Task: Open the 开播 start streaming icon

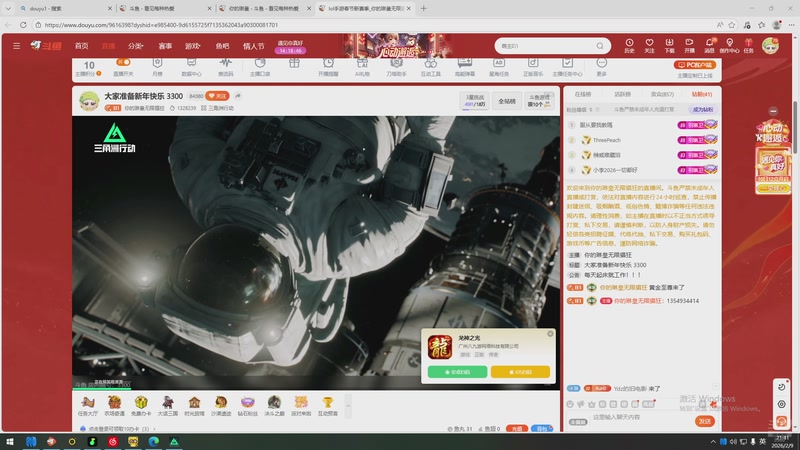Action: (x=689, y=45)
